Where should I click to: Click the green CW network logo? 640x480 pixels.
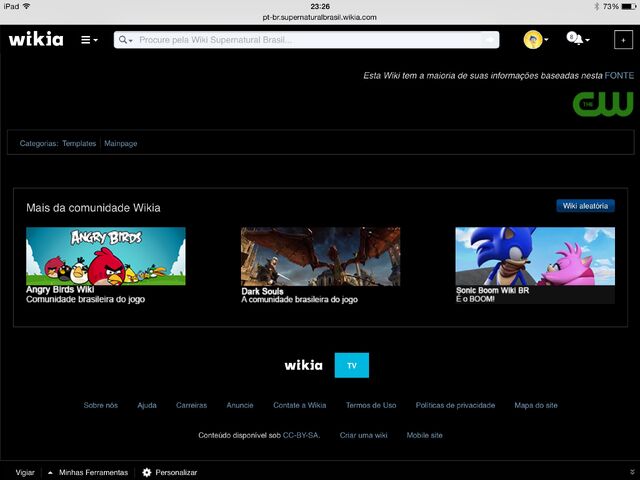click(x=603, y=104)
